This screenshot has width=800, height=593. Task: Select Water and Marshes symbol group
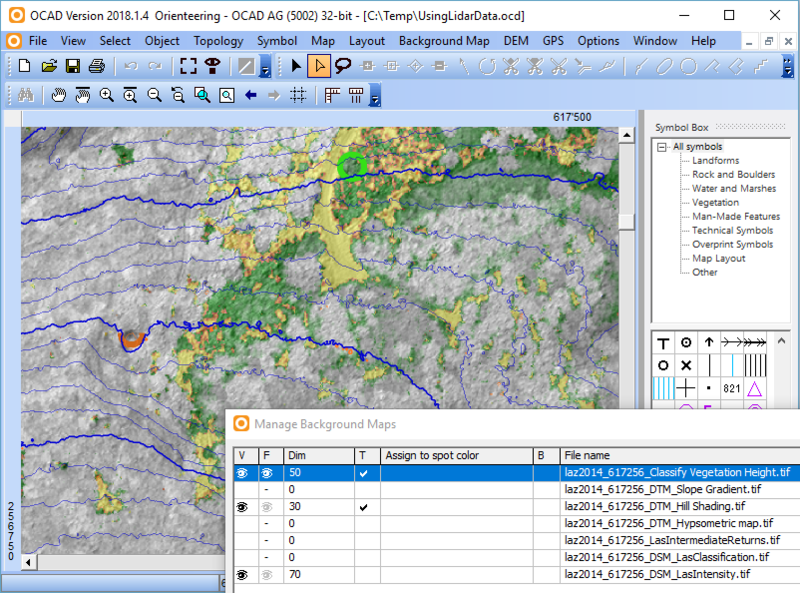tap(734, 188)
